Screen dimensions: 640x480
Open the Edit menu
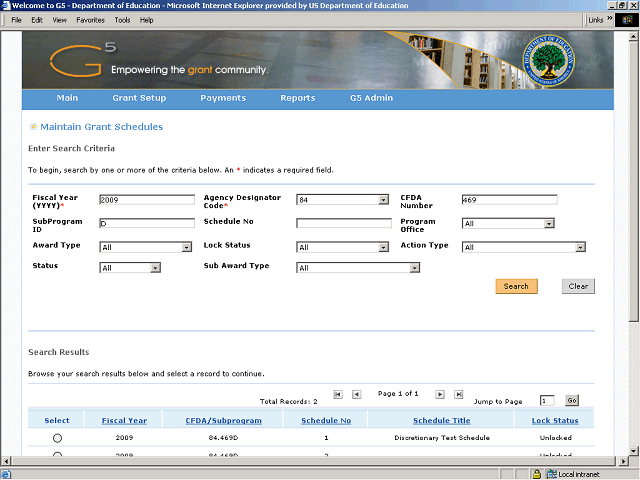[x=37, y=20]
